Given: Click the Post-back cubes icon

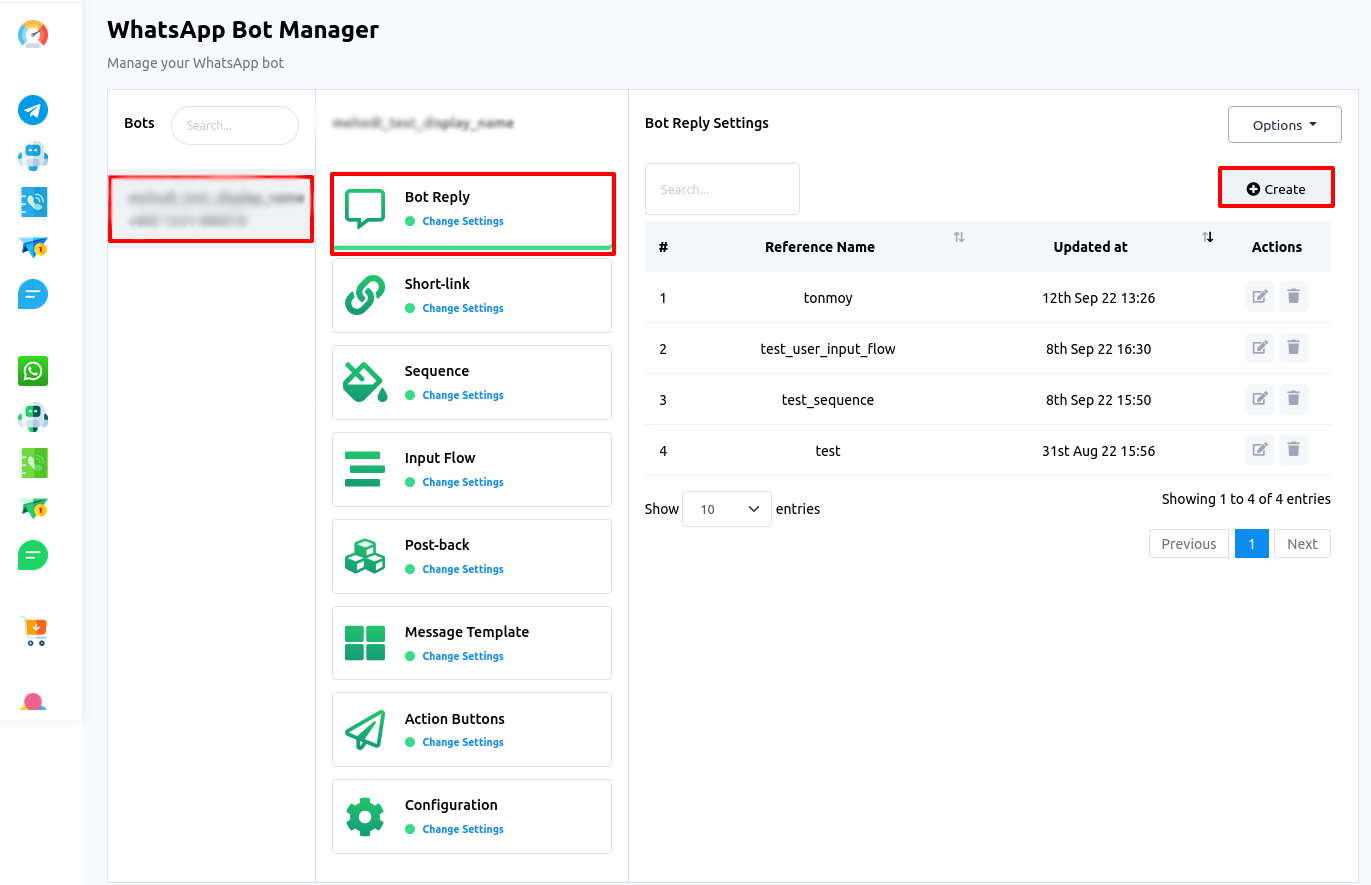Looking at the screenshot, I should pyautogui.click(x=365, y=556).
